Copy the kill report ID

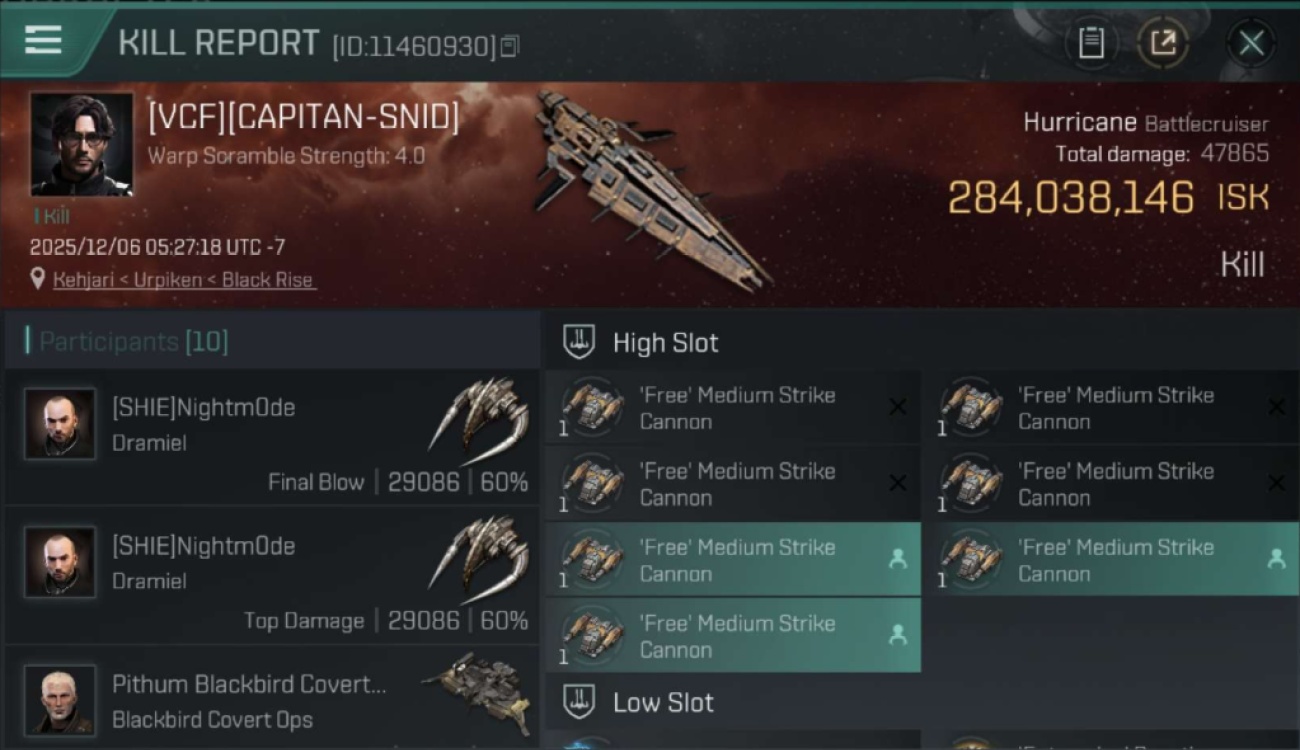tap(510, 46)
